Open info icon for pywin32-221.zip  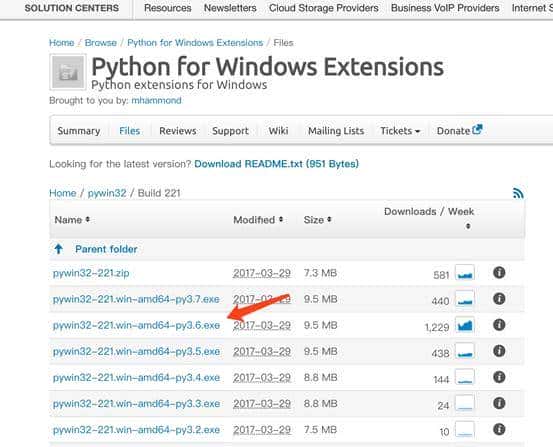499,273
